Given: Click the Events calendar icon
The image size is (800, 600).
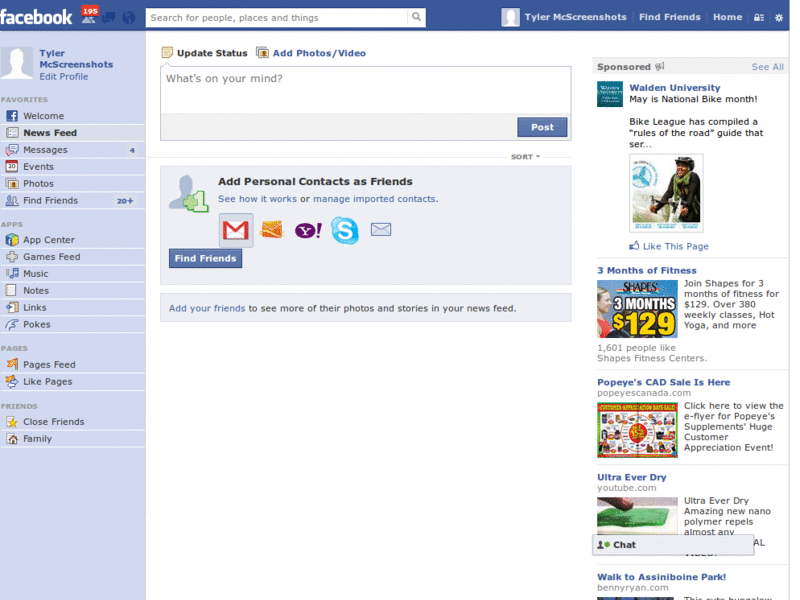Looking at the screenshot, I should pos(12,166).
